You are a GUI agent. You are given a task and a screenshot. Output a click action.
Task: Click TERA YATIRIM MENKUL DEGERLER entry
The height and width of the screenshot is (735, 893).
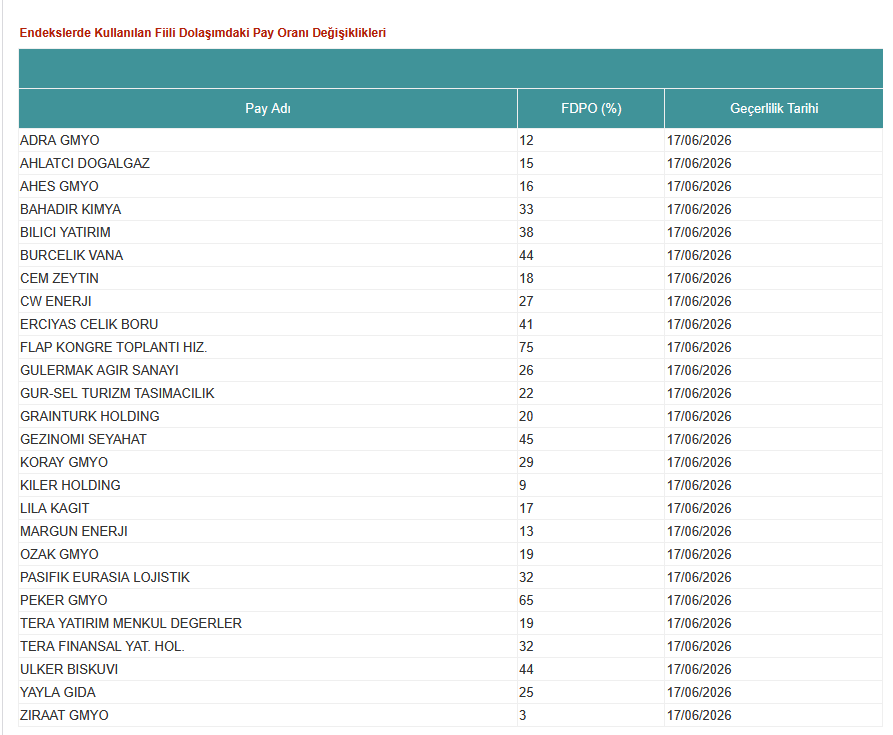[x=131, y=623]
